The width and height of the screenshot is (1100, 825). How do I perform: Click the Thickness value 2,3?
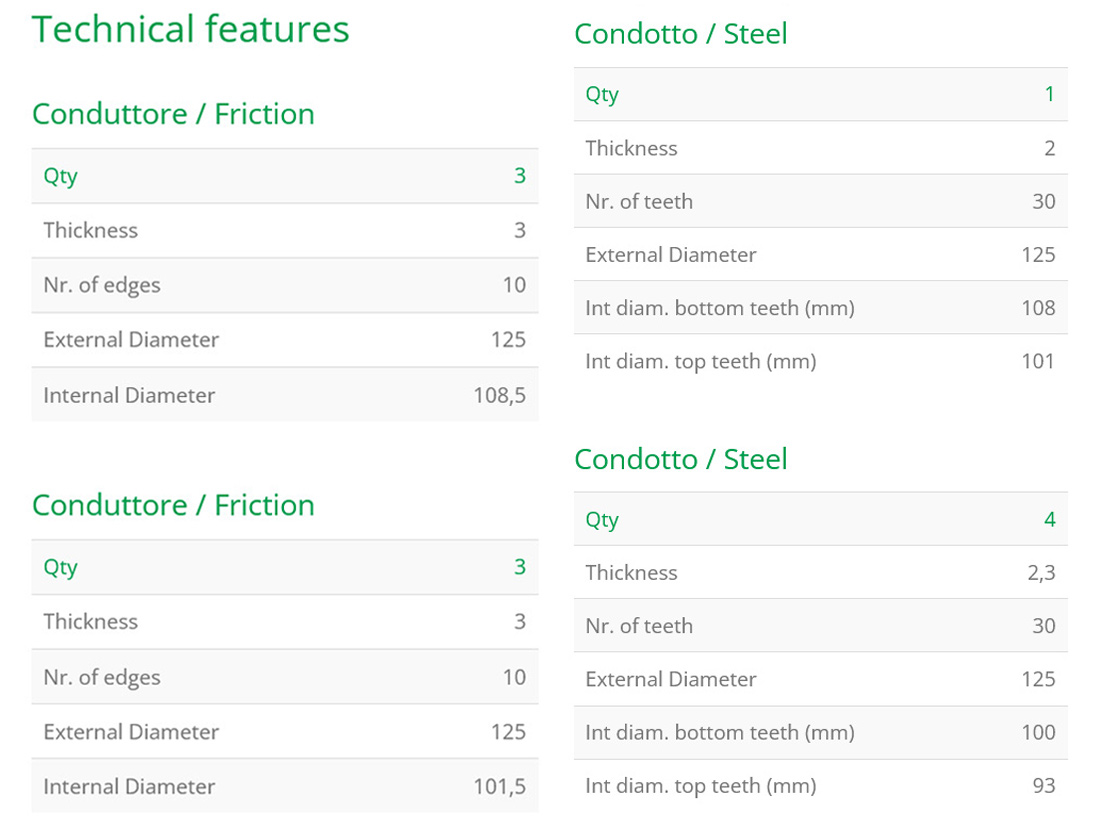(x=1041, y=572)
